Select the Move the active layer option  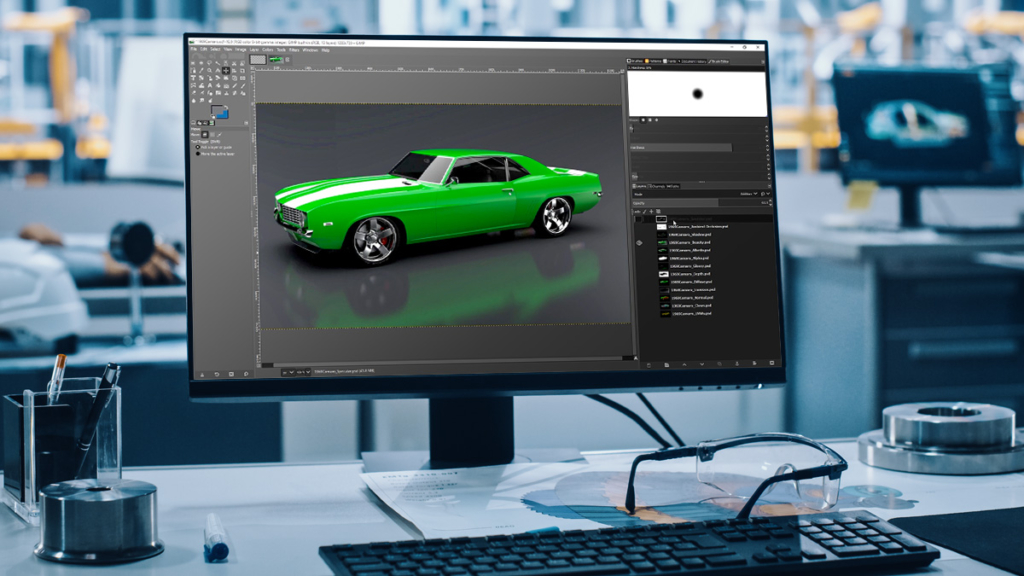point(200,152)
